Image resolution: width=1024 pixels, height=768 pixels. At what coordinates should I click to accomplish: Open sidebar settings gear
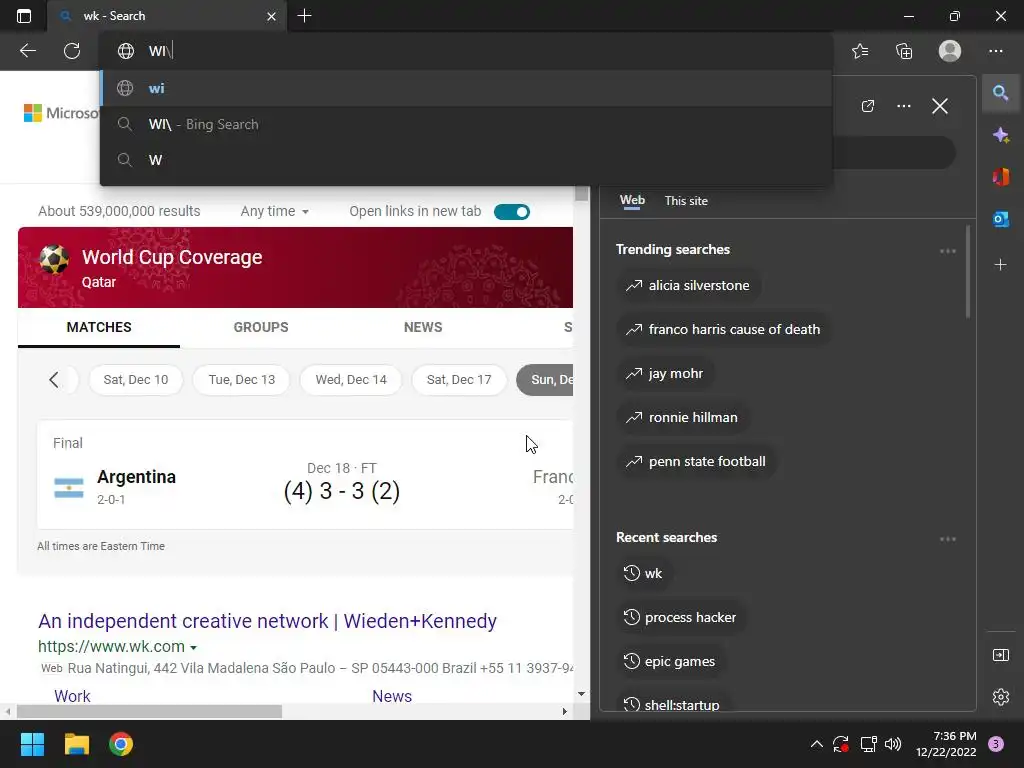[1000, 697]
